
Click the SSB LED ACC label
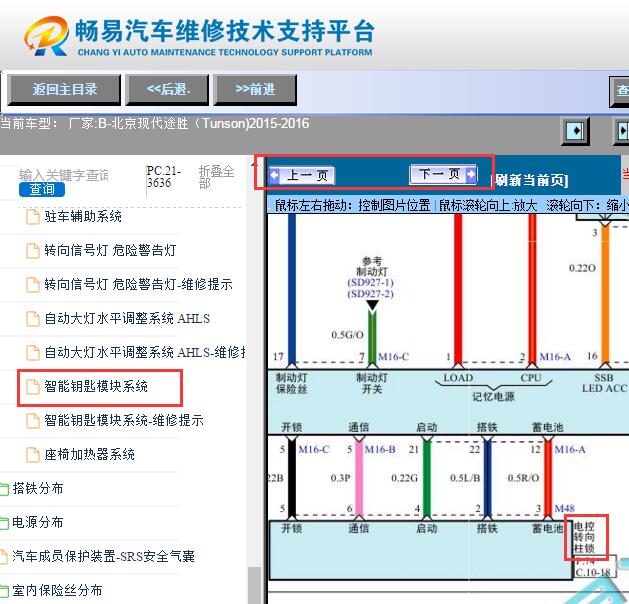pyautogui.click(x=604, y=383)
